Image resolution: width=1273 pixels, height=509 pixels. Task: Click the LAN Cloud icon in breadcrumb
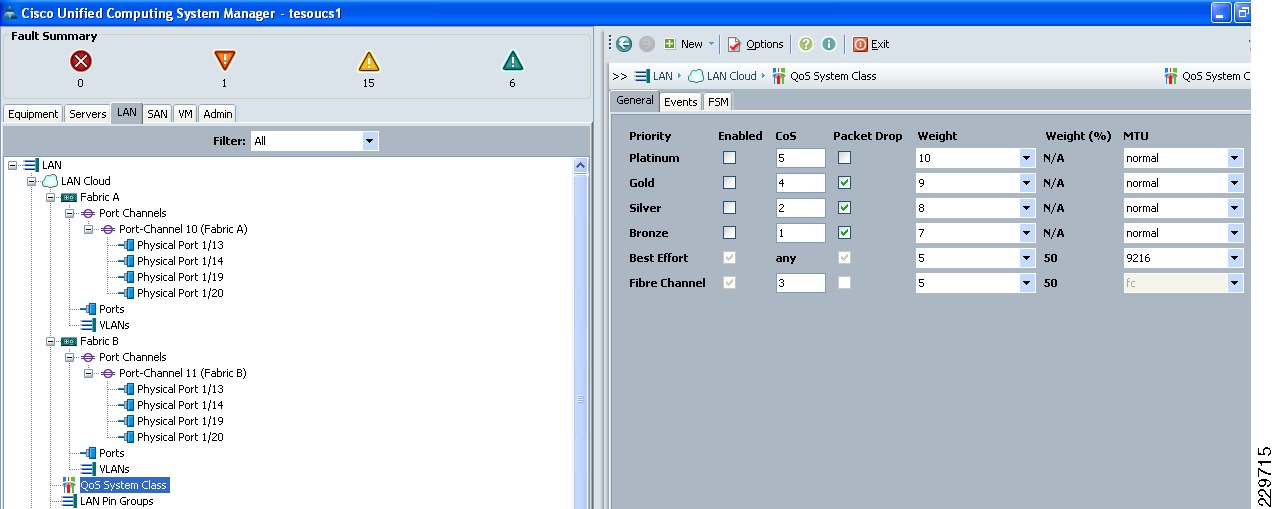pos(696,75)
